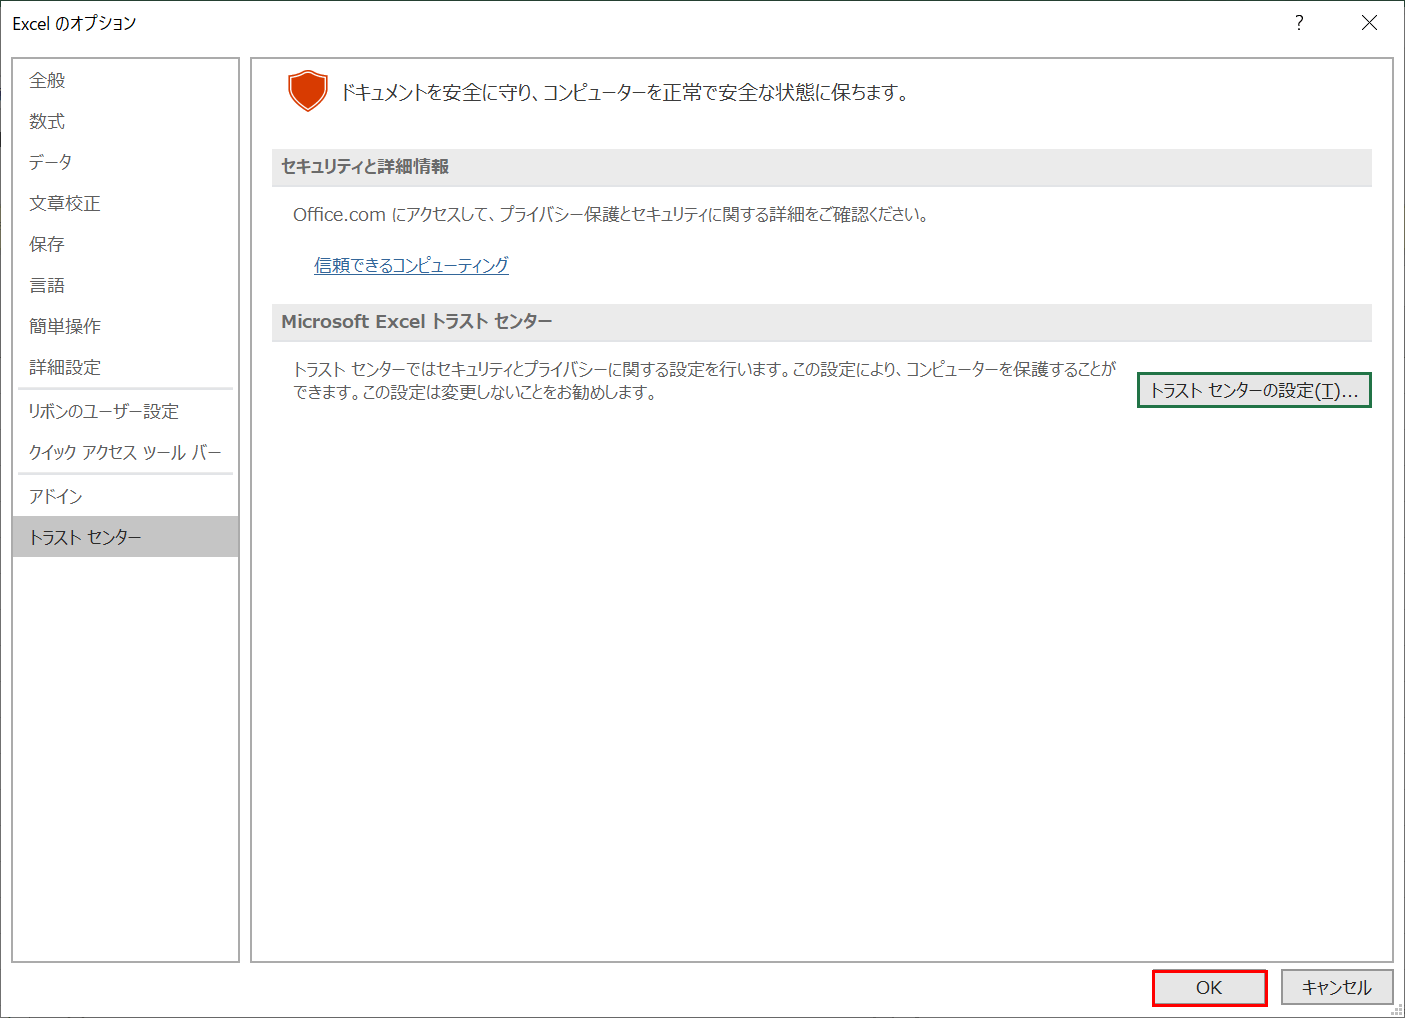The image size is (1405, 1018).
Task: Click トラスト センターの設定 button
Action: tap(1254, 390)
